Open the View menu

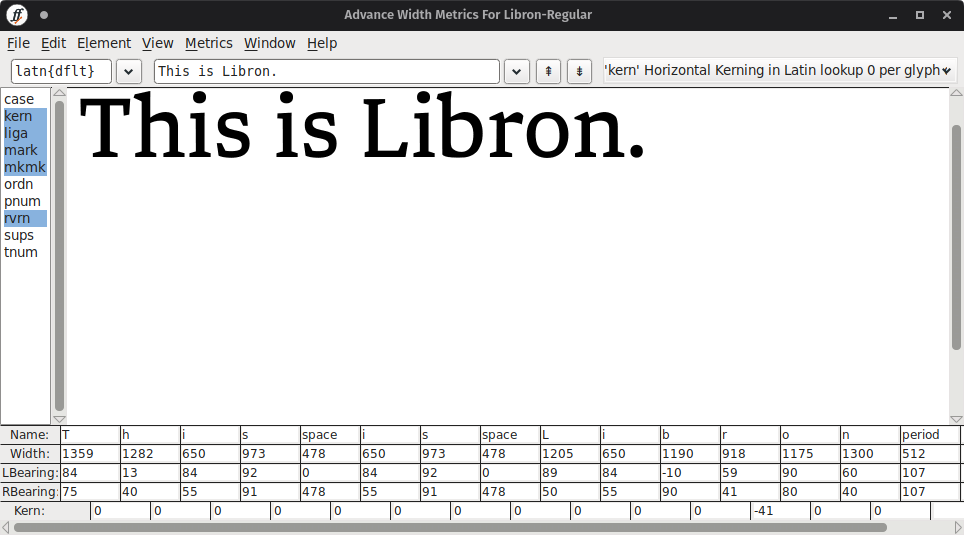click(x=157, y=43)
